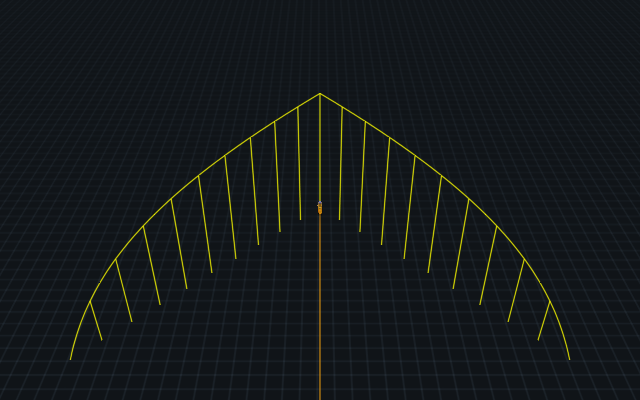This screenshot has width=640, height=400.
Task: Select the fourth yellow line right of center
Action: pyautogui.click(x=410, y=207)
